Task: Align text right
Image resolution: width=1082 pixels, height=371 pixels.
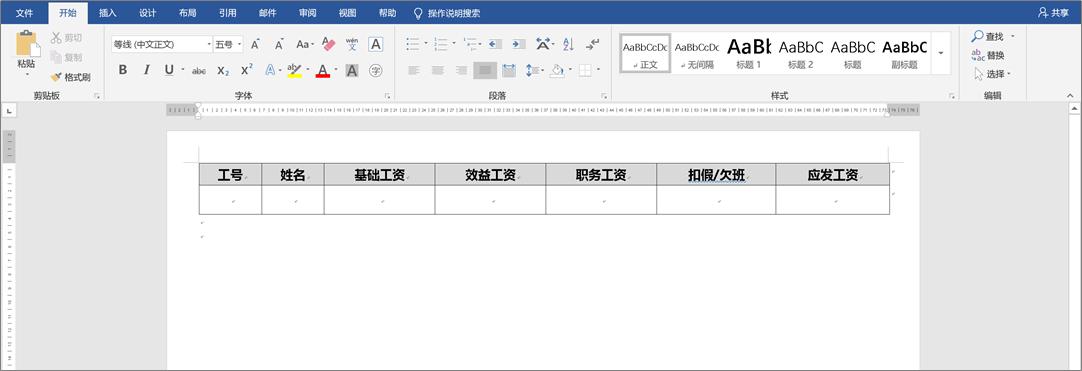Action: [x=461, y=70]
